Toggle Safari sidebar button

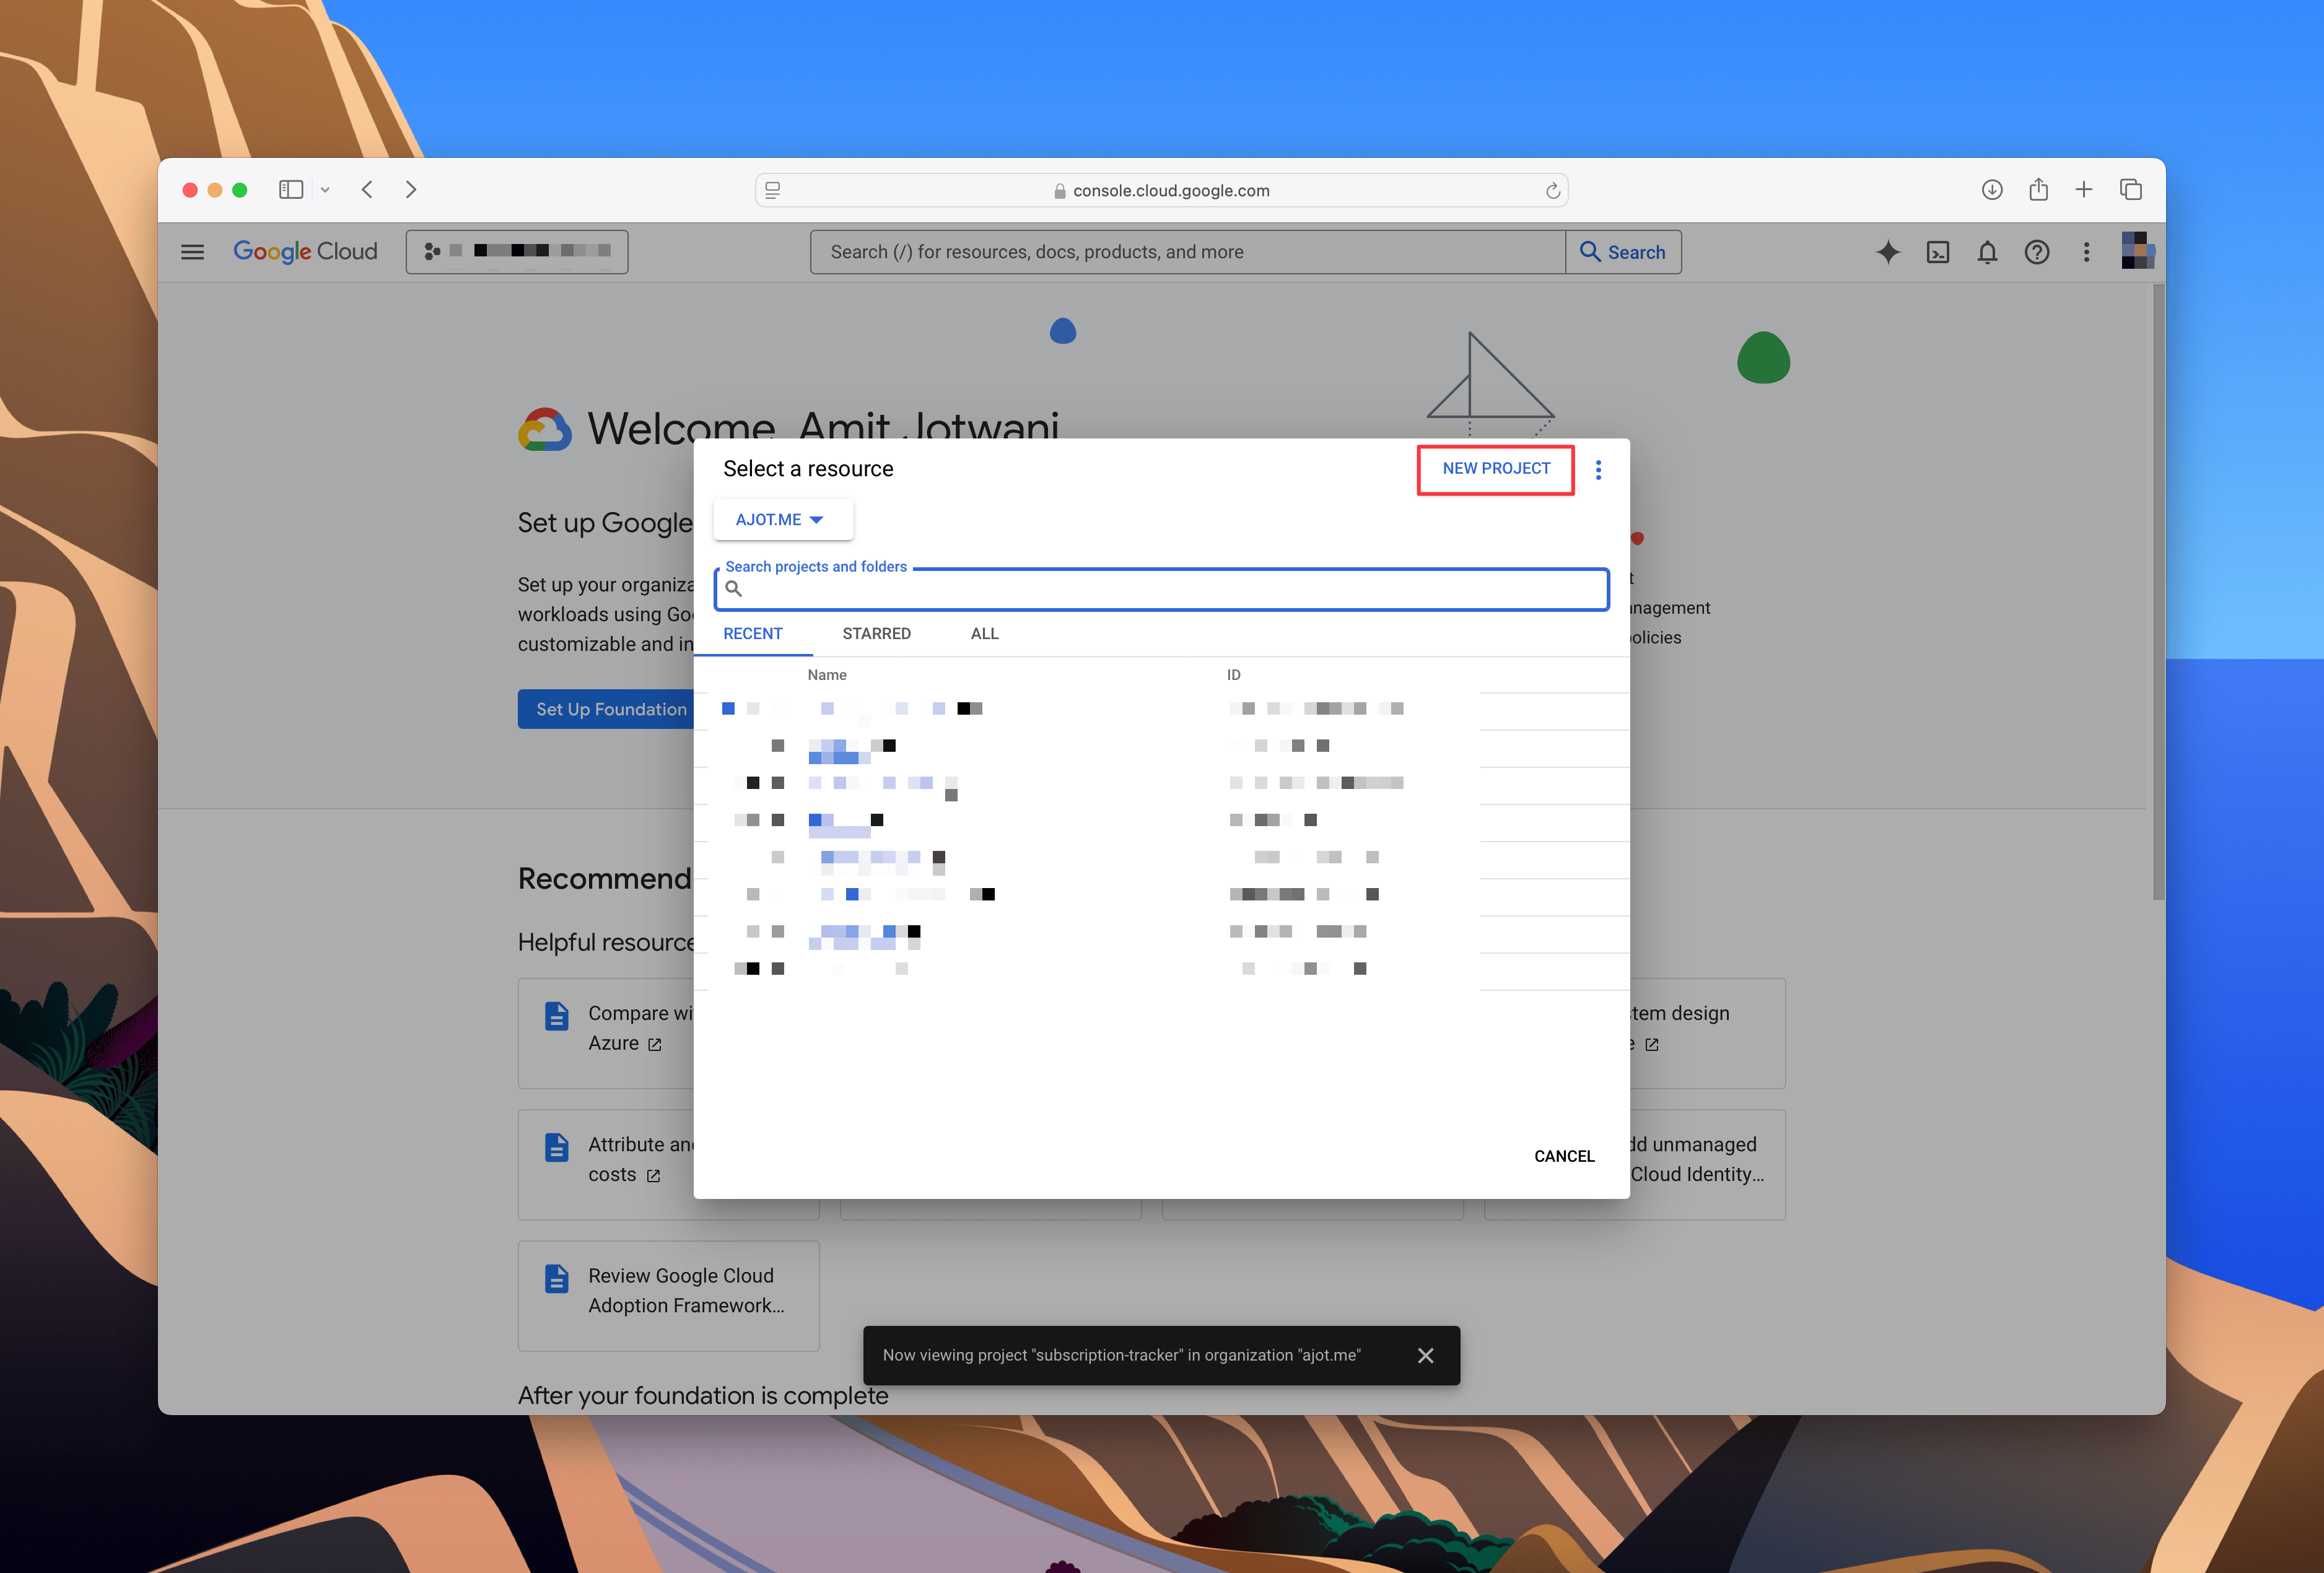pos(291,190)
